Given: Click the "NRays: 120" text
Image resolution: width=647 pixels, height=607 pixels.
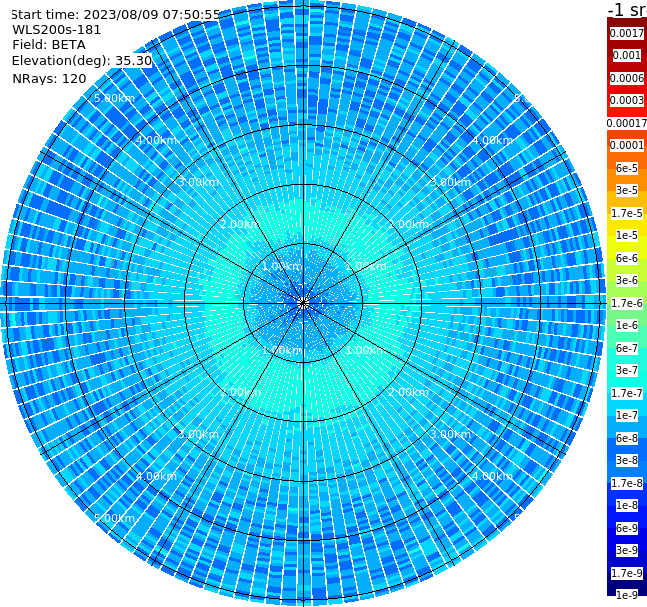Looking at the screenshot, I should coord(49,78).
